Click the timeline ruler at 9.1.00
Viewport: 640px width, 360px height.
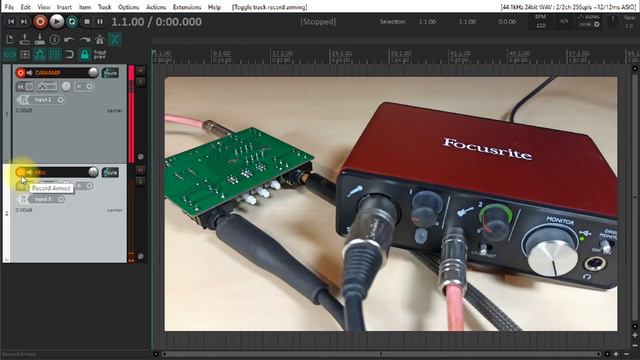pos(222,54)
